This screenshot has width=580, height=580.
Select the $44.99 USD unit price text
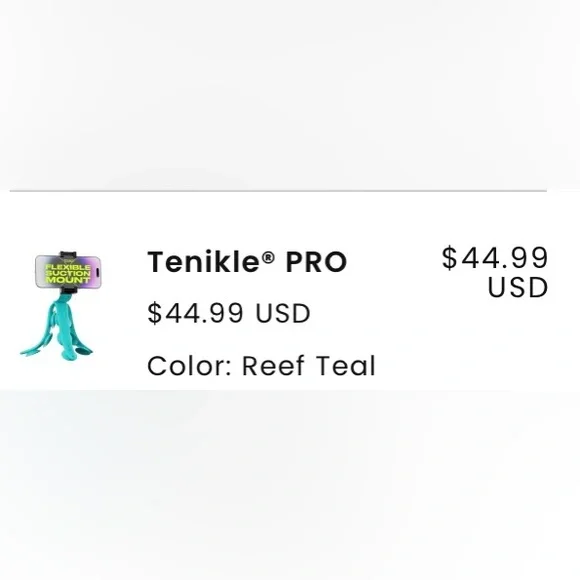229,313
